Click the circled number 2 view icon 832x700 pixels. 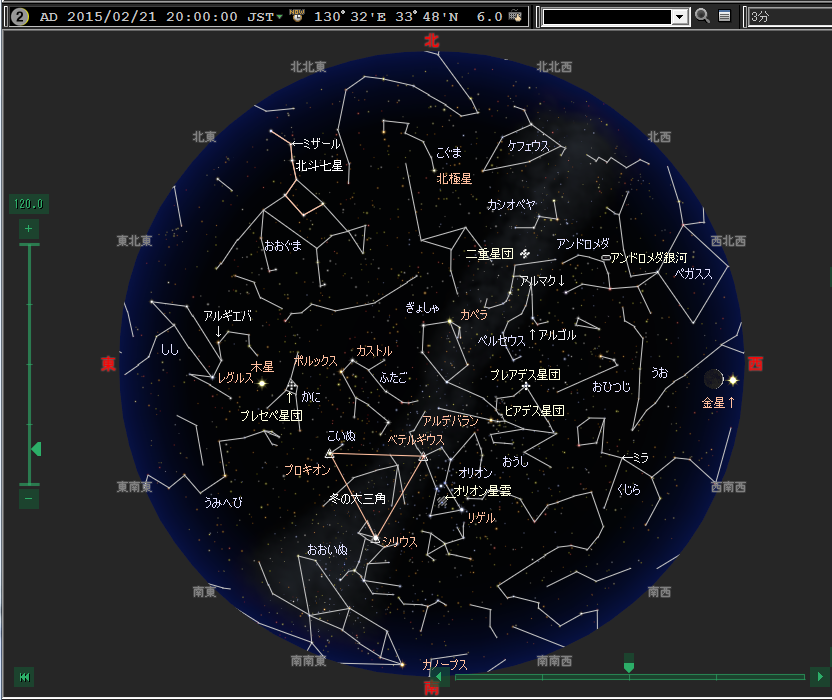(18, 16)
